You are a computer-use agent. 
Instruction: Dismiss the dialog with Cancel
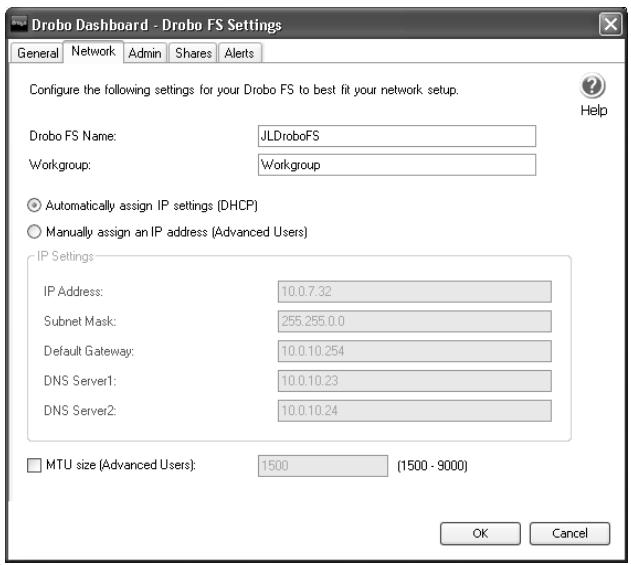click(x=569, y=534)
